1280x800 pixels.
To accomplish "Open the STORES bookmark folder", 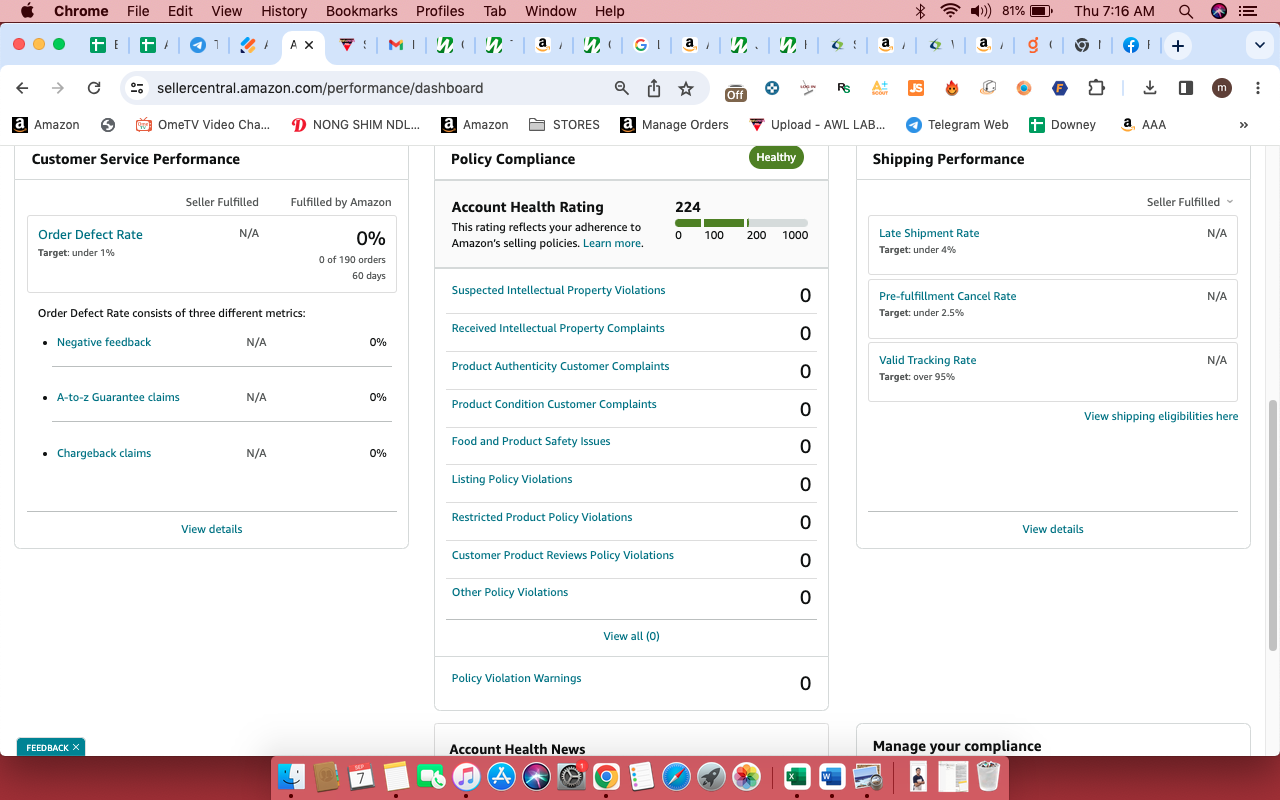I will [x=564, y=125].
